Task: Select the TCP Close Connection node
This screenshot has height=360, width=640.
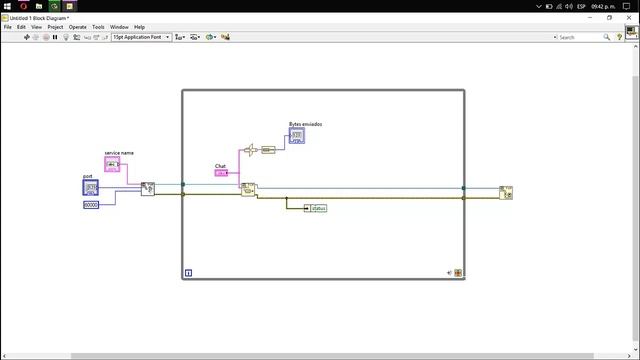Action: pos(506,193)
